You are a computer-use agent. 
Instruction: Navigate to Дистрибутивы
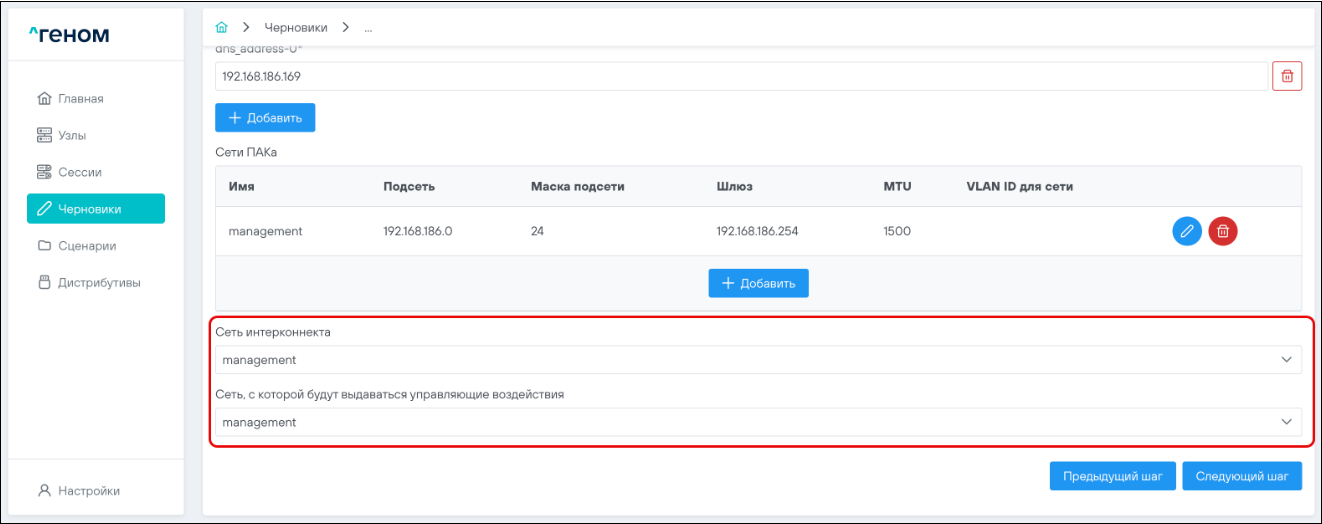[98, 283]
